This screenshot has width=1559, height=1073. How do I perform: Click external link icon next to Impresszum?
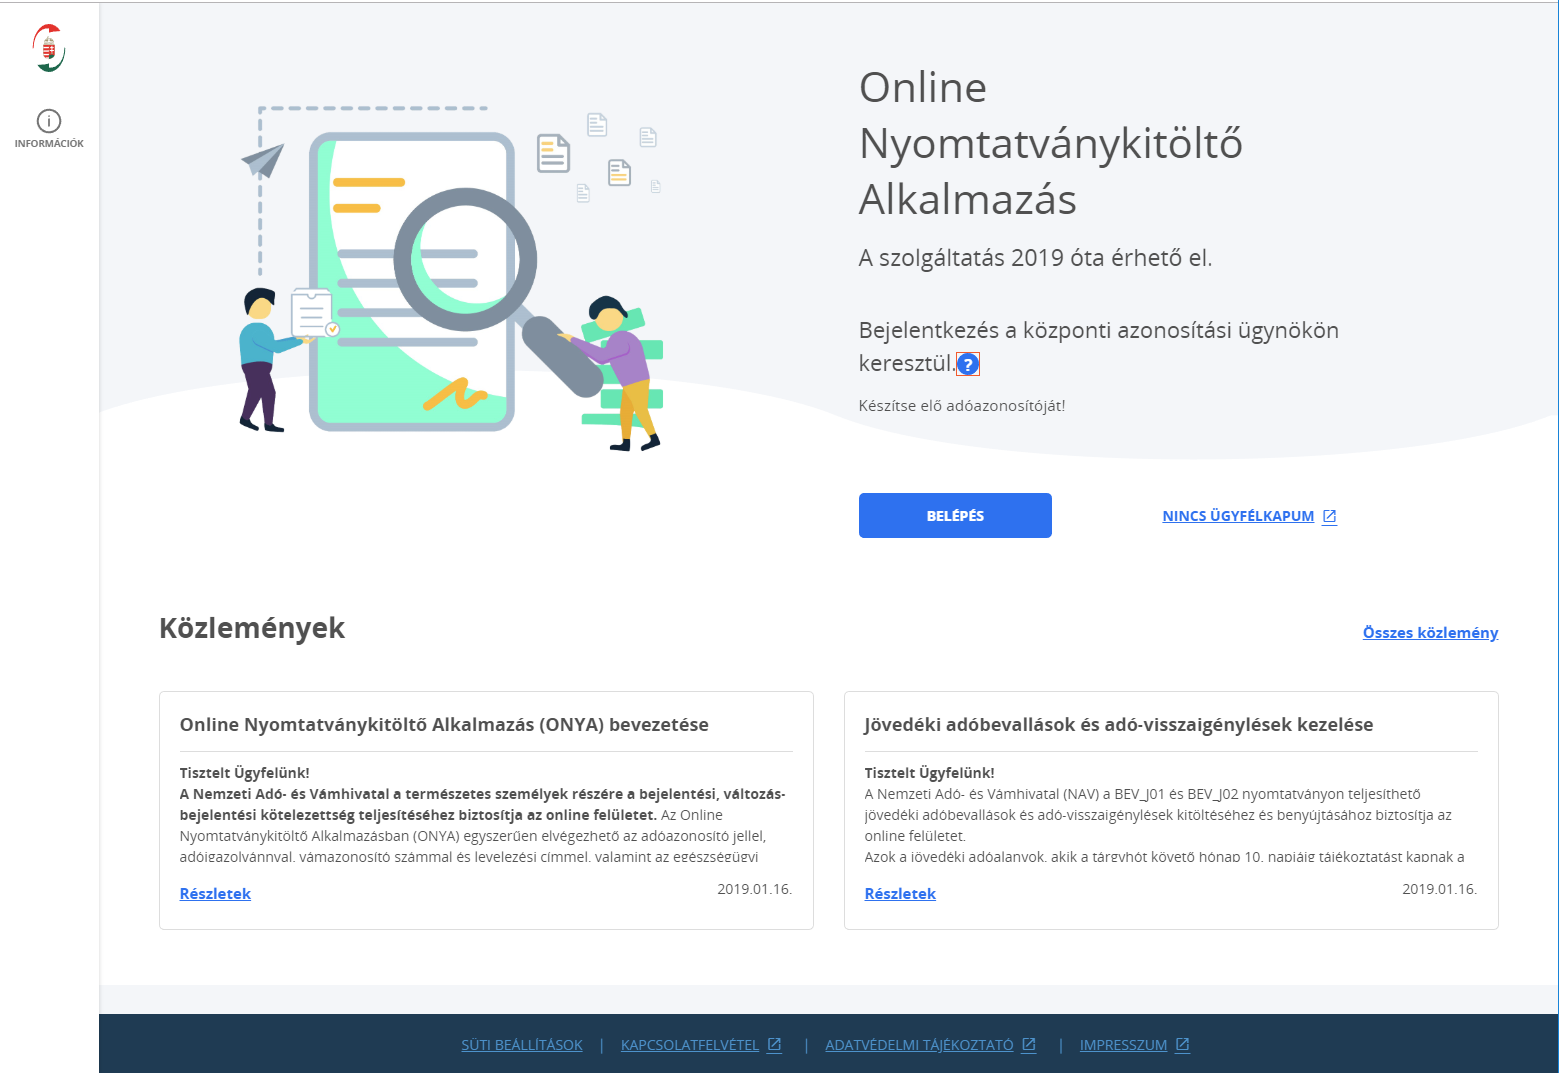[1182, 1044]
